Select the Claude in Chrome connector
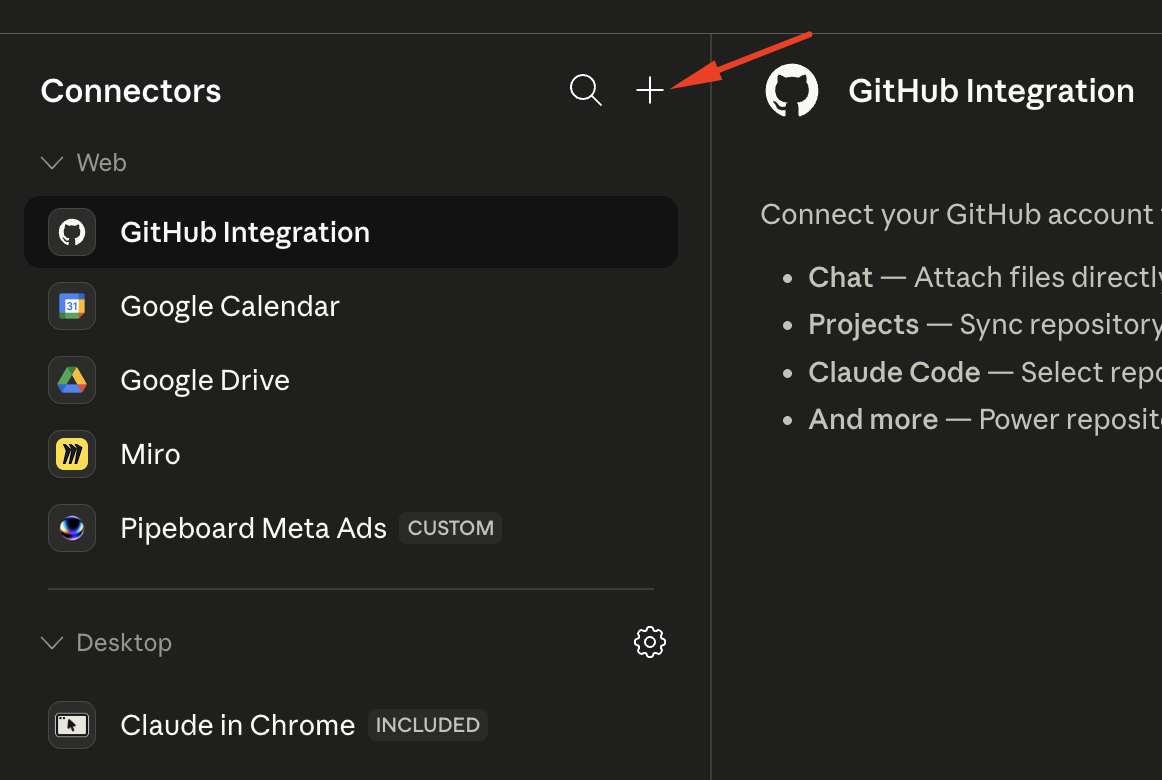Viewport: 1162px width, 780px height. click(x=351, y=724)
